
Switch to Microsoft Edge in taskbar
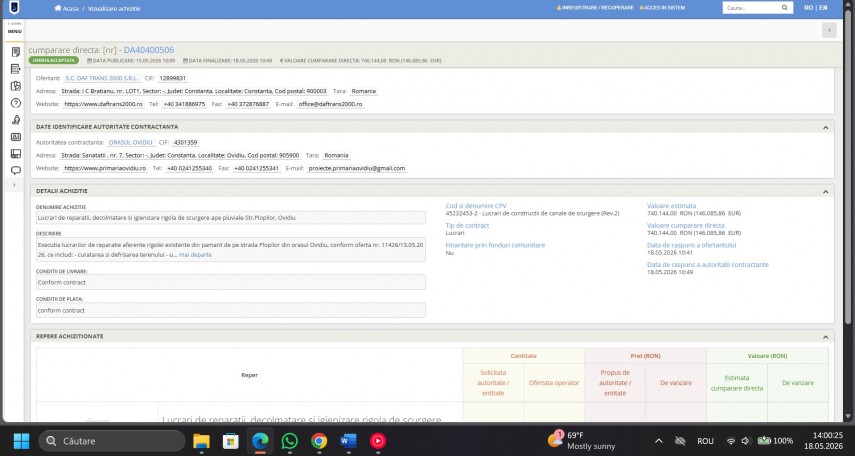pos(260,441)
